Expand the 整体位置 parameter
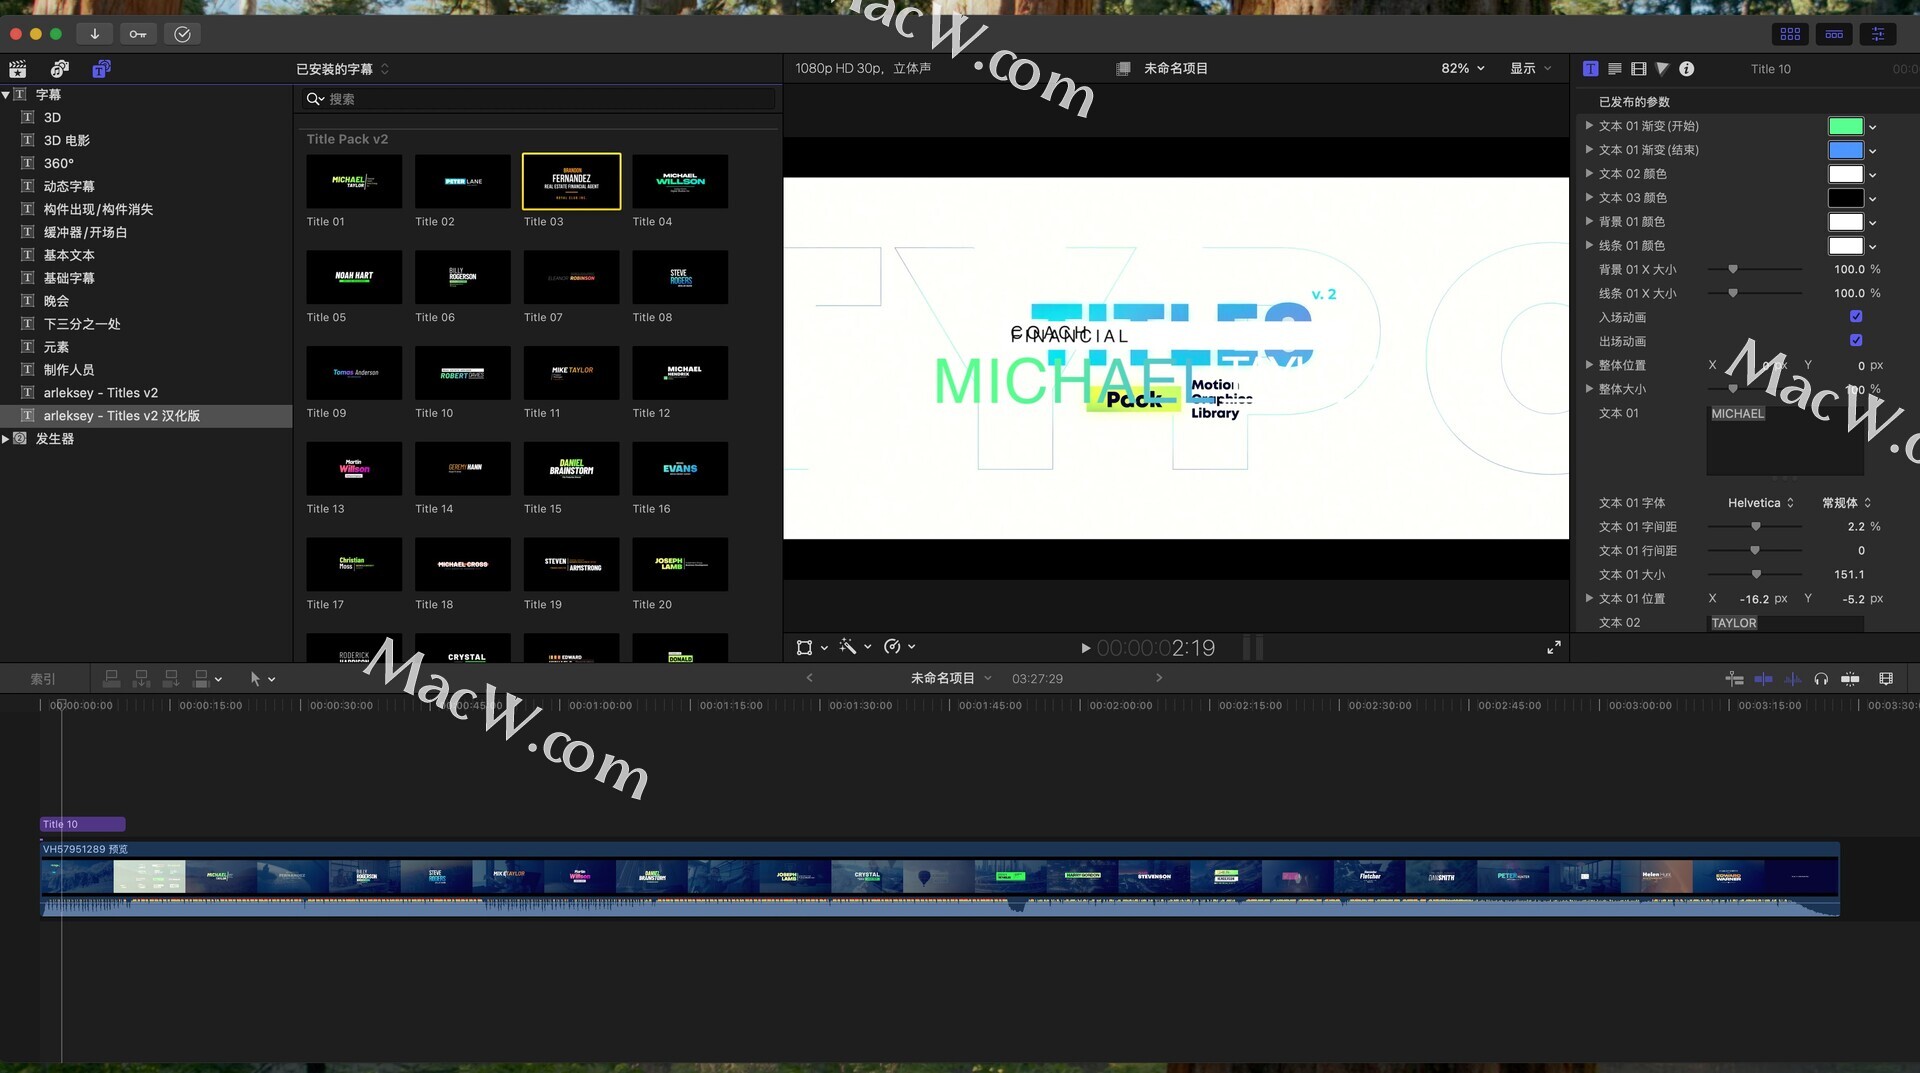The height and width of the screenshot is (1073, 1920). tap(1589, 365)
